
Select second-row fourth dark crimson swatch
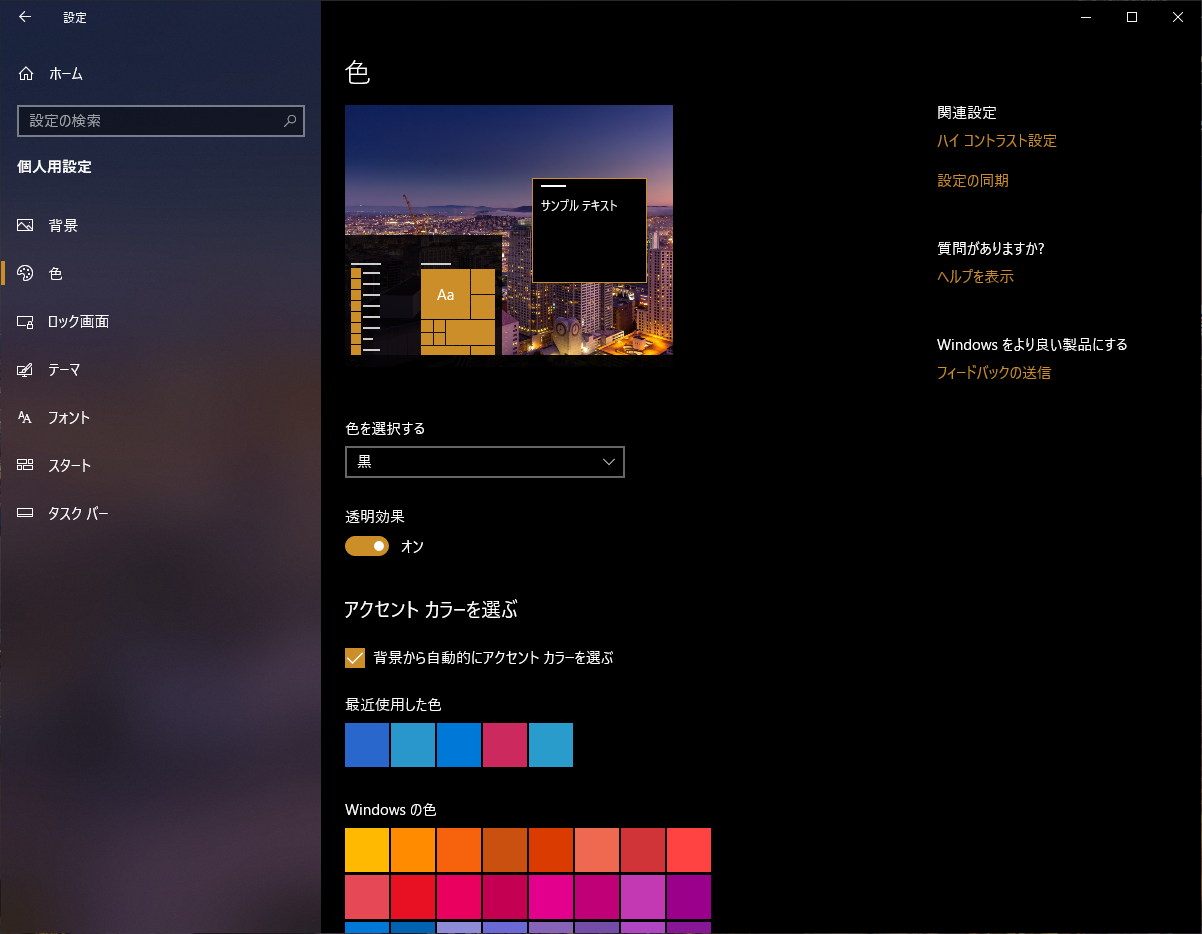tap(505, 897)
